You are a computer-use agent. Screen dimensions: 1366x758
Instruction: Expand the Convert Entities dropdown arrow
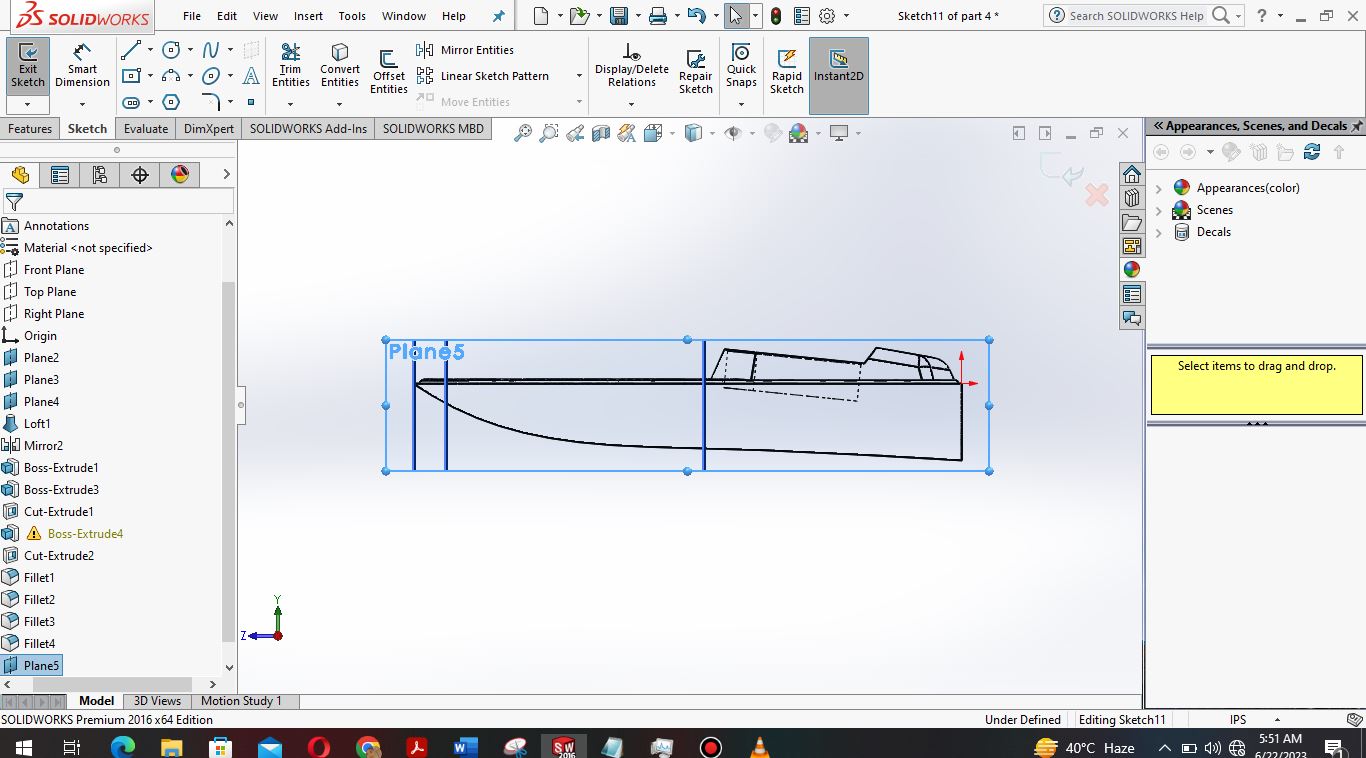340,104
